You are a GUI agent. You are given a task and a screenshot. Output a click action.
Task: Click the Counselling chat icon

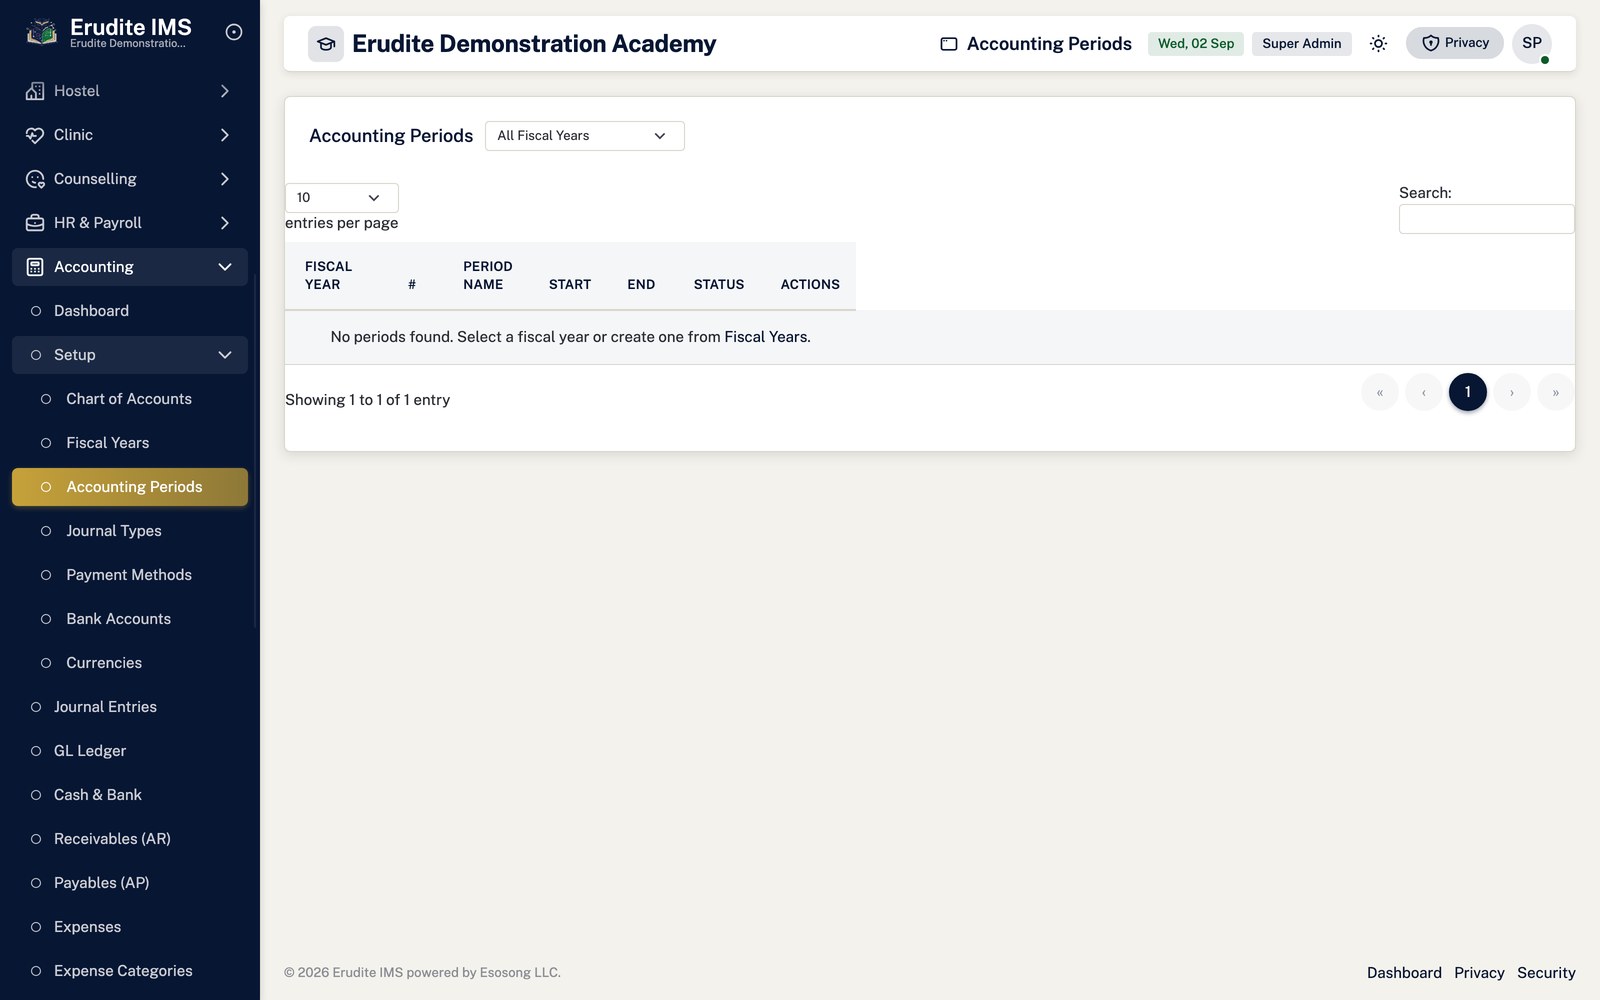(x=35, y=179)
